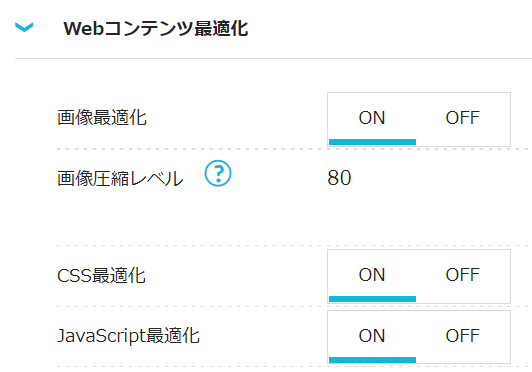
Task: Click empty area below the 画像圧縮レベル row
Action: [294, 219]
